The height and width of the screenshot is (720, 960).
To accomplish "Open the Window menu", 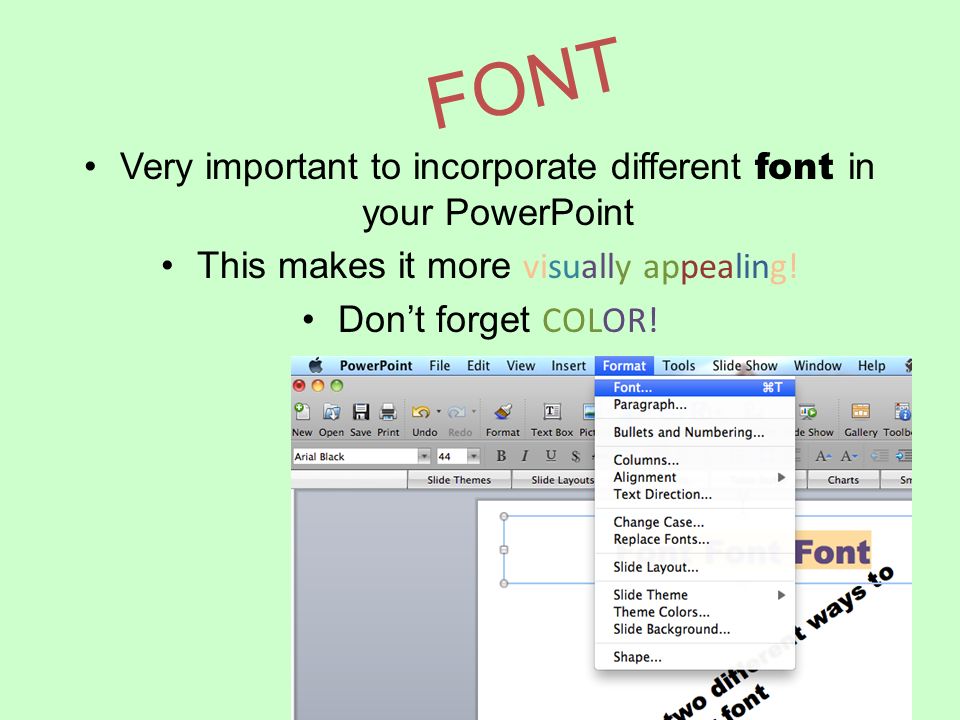I will 817,366.
